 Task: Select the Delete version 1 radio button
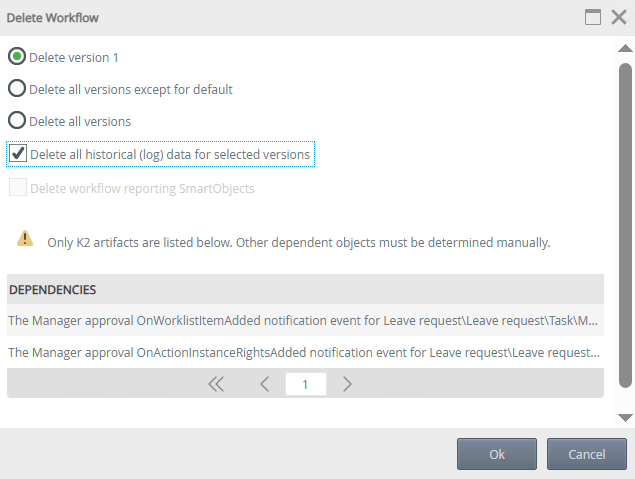click(x=17, y=57)
